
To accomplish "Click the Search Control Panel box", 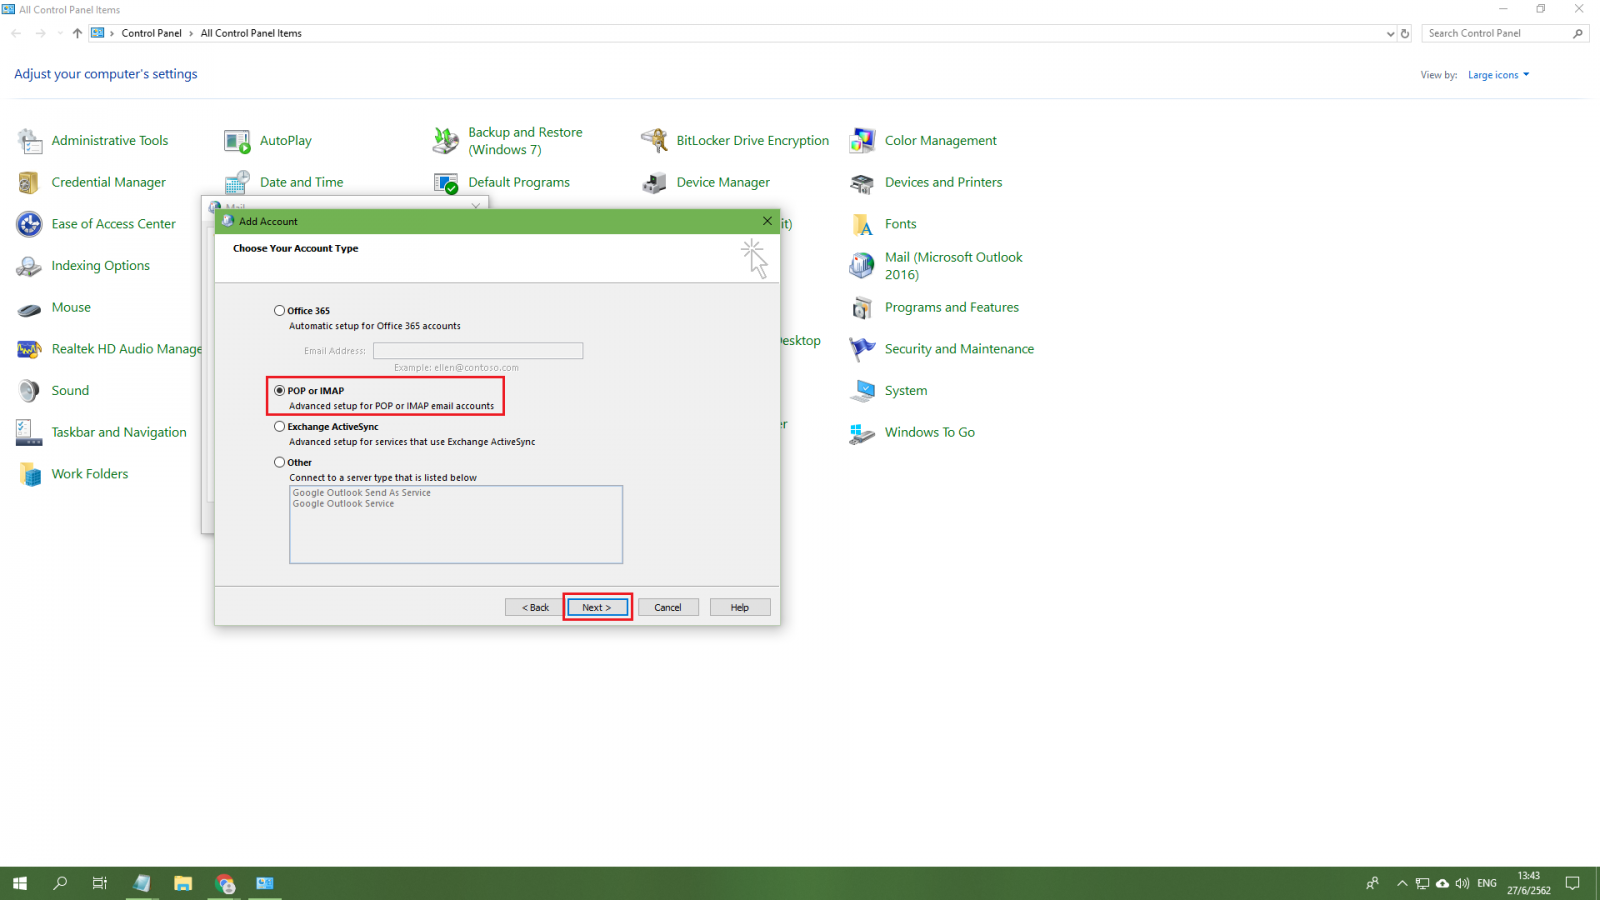I will click(1504, 33).
